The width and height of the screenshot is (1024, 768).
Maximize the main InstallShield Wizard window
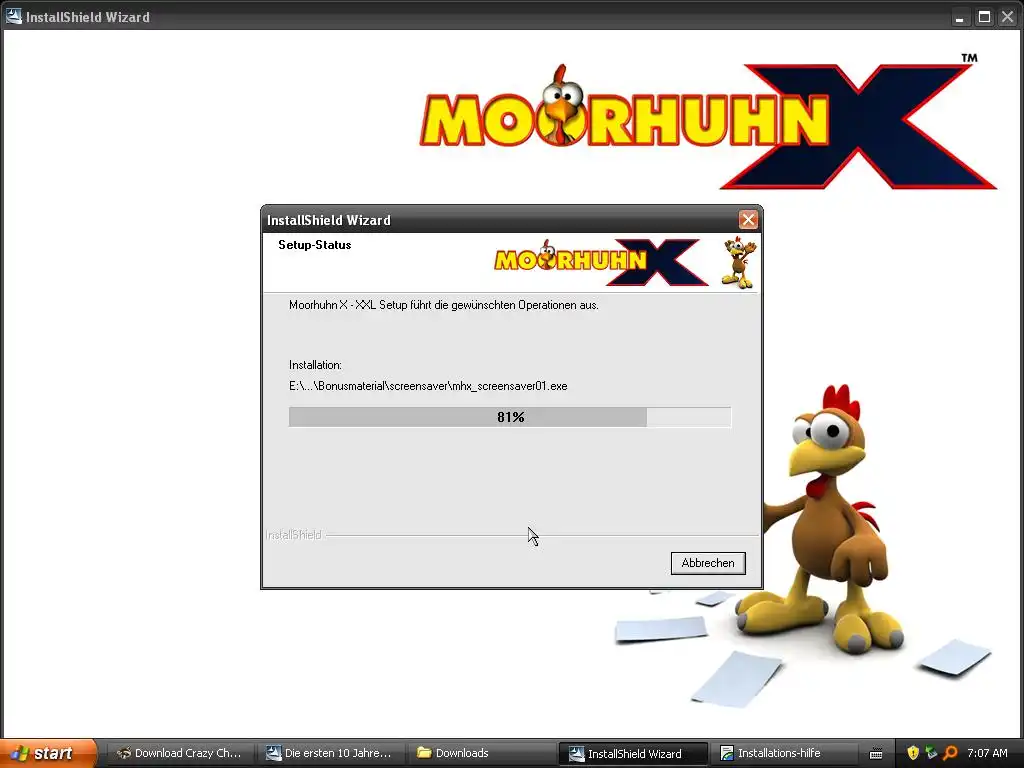[984, 17]
